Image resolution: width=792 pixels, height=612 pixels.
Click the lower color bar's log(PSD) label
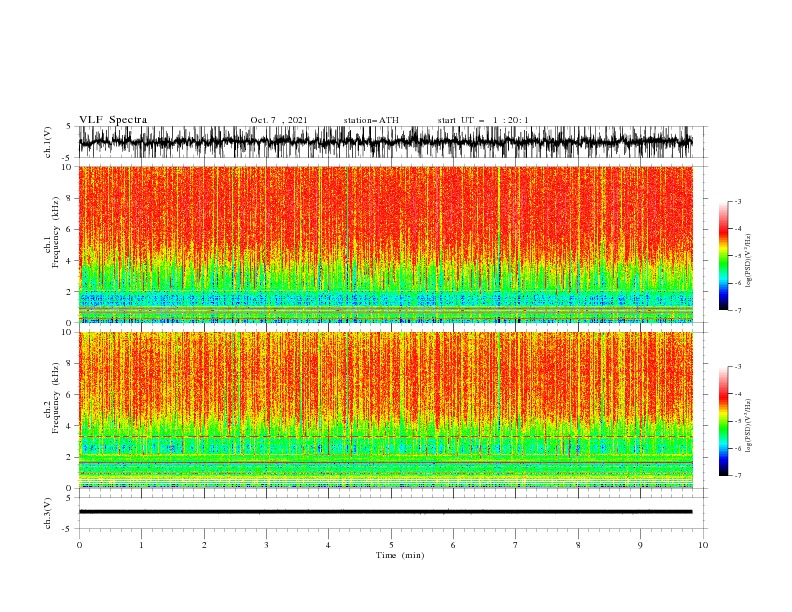749,426
